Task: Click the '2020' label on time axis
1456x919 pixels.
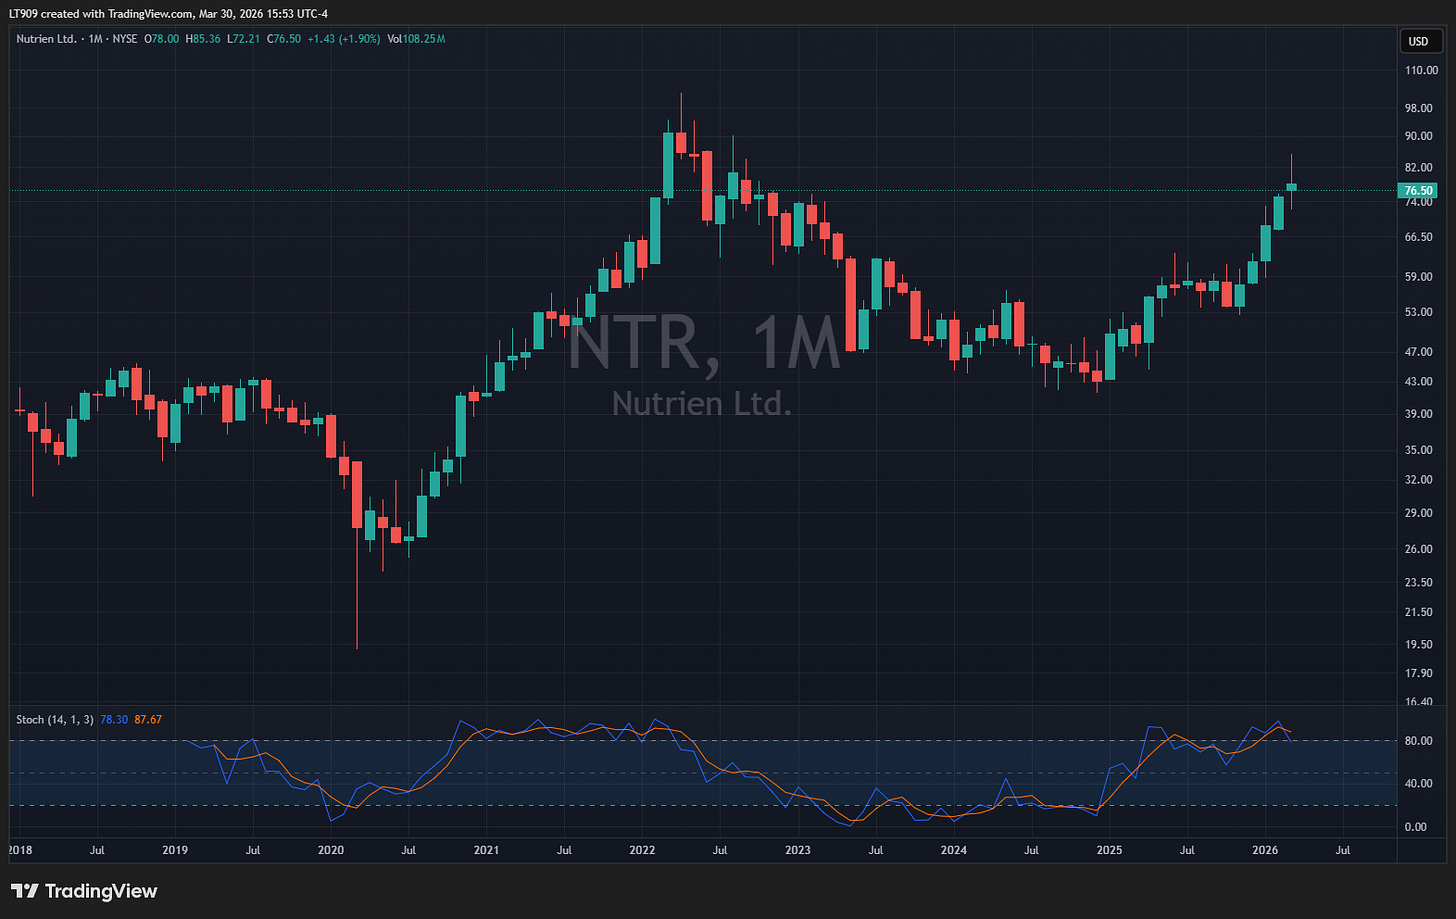Action: pyautogui.click(x=331, y=850)
